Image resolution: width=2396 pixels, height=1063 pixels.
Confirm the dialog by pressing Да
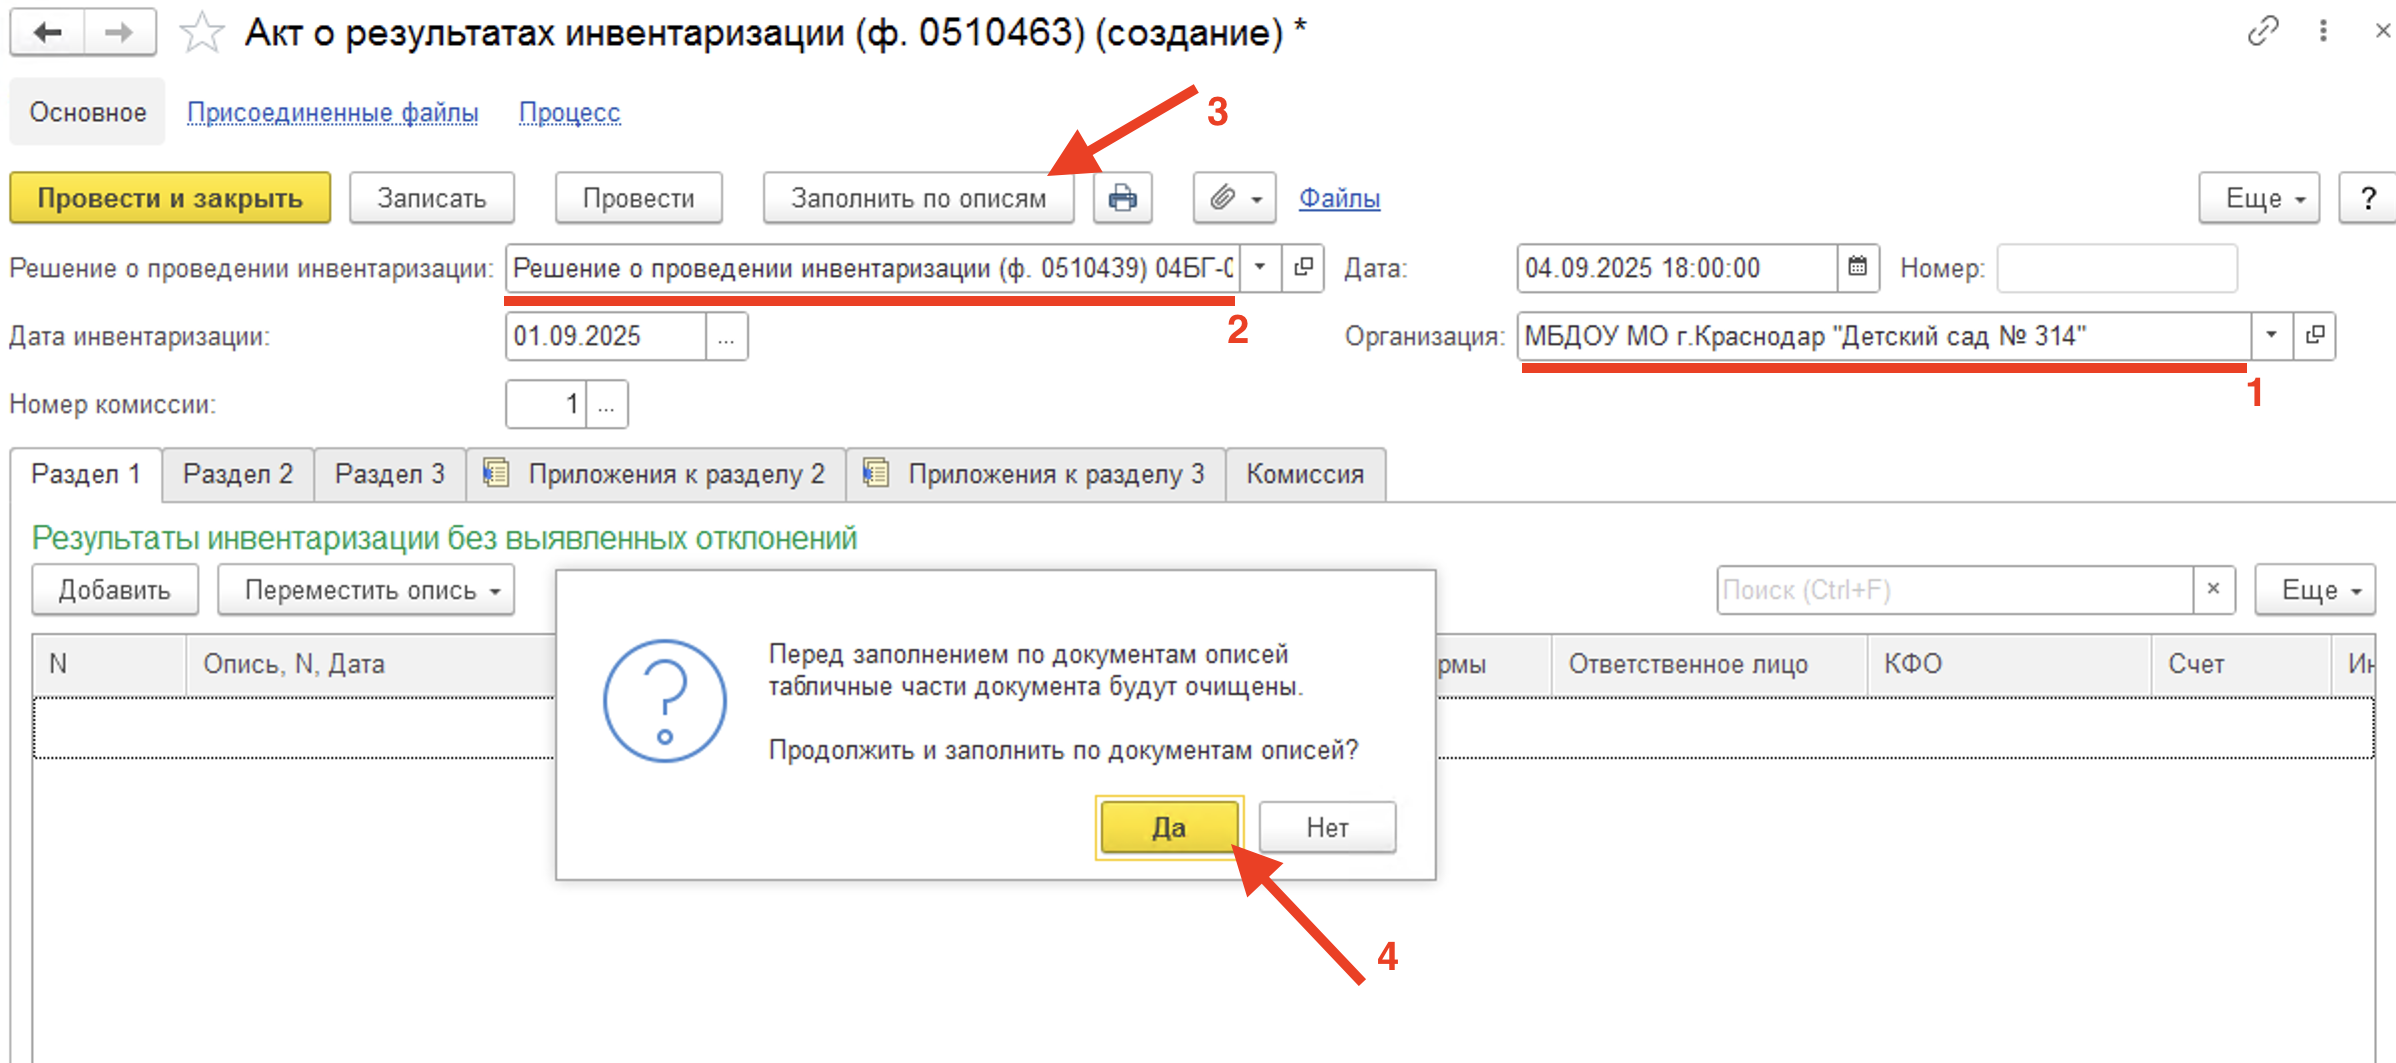click(x=1168, y=827)
